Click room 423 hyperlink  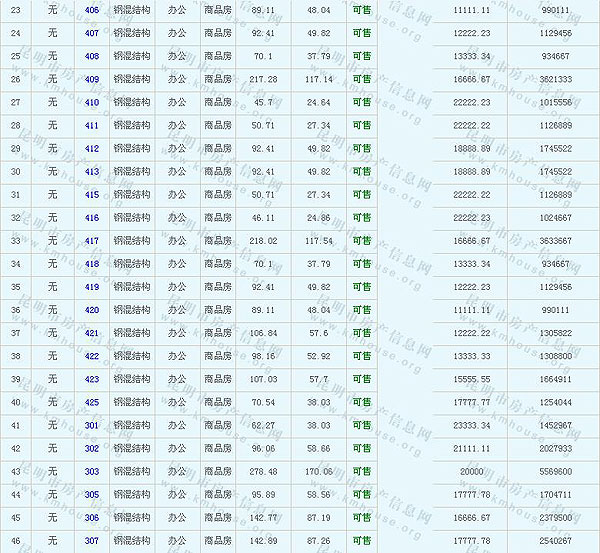pos(92,379)
